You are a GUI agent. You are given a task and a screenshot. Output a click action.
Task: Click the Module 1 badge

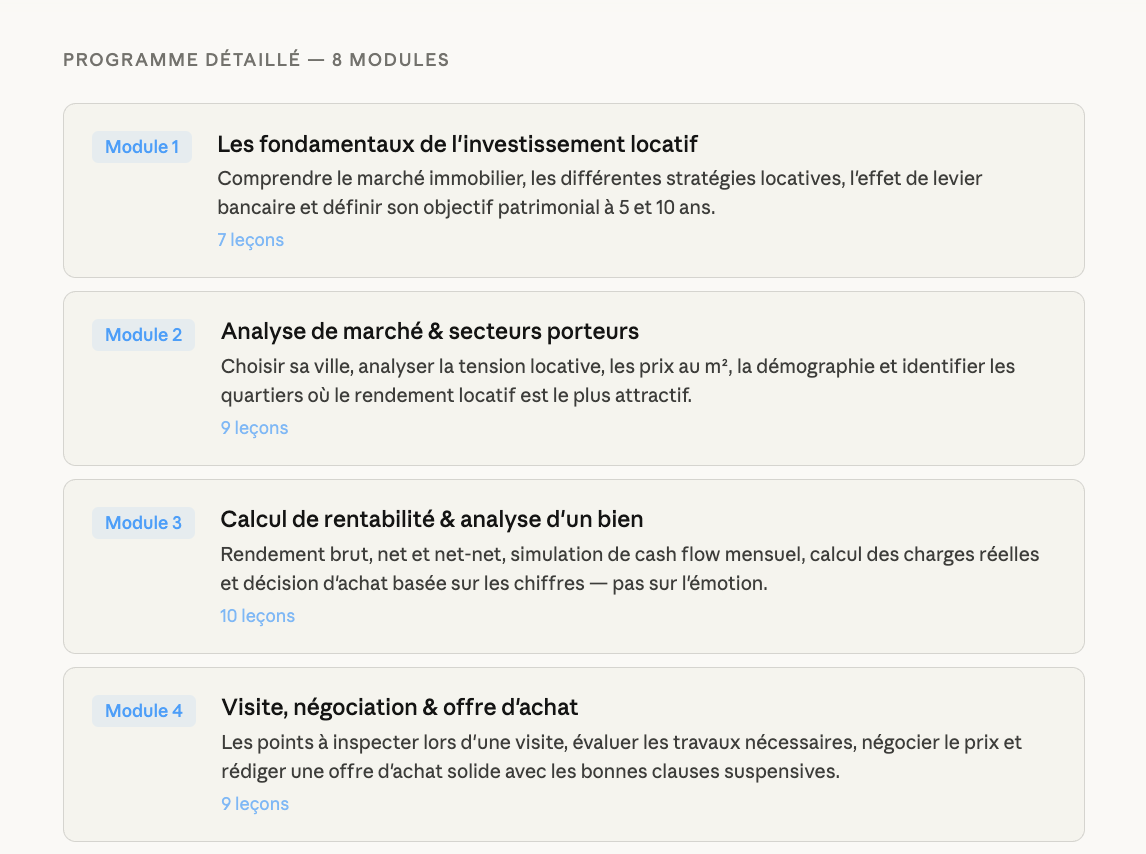142,147
